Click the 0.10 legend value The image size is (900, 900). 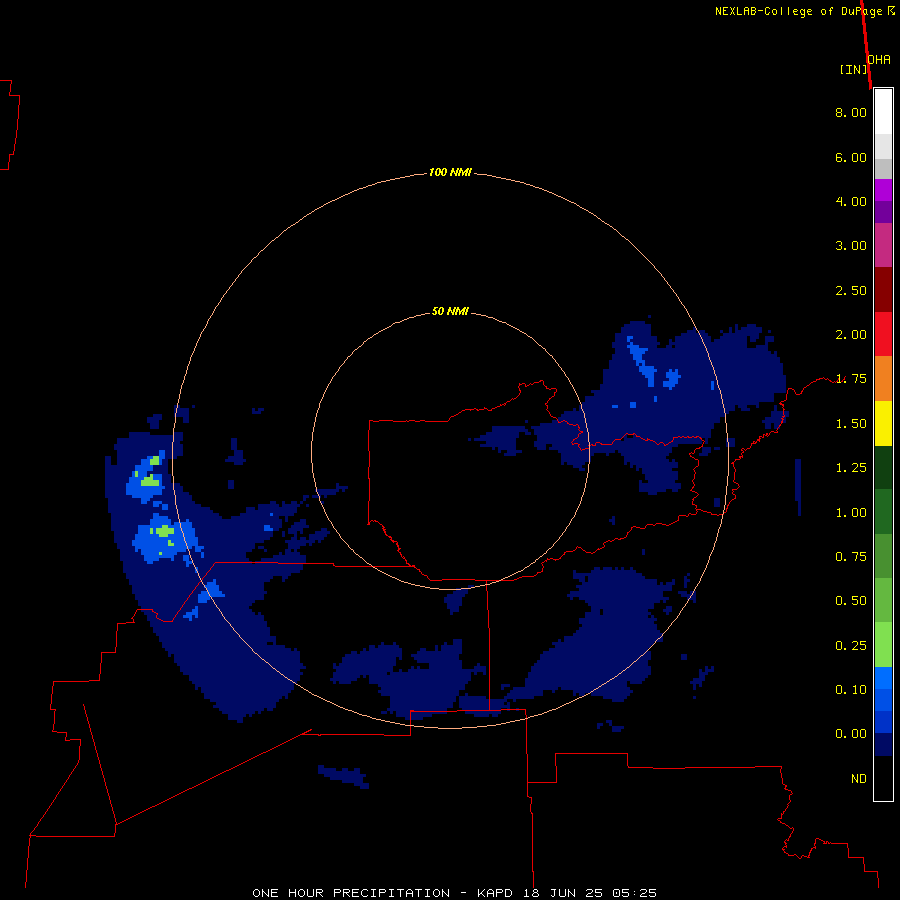click(x=851, y=690)
